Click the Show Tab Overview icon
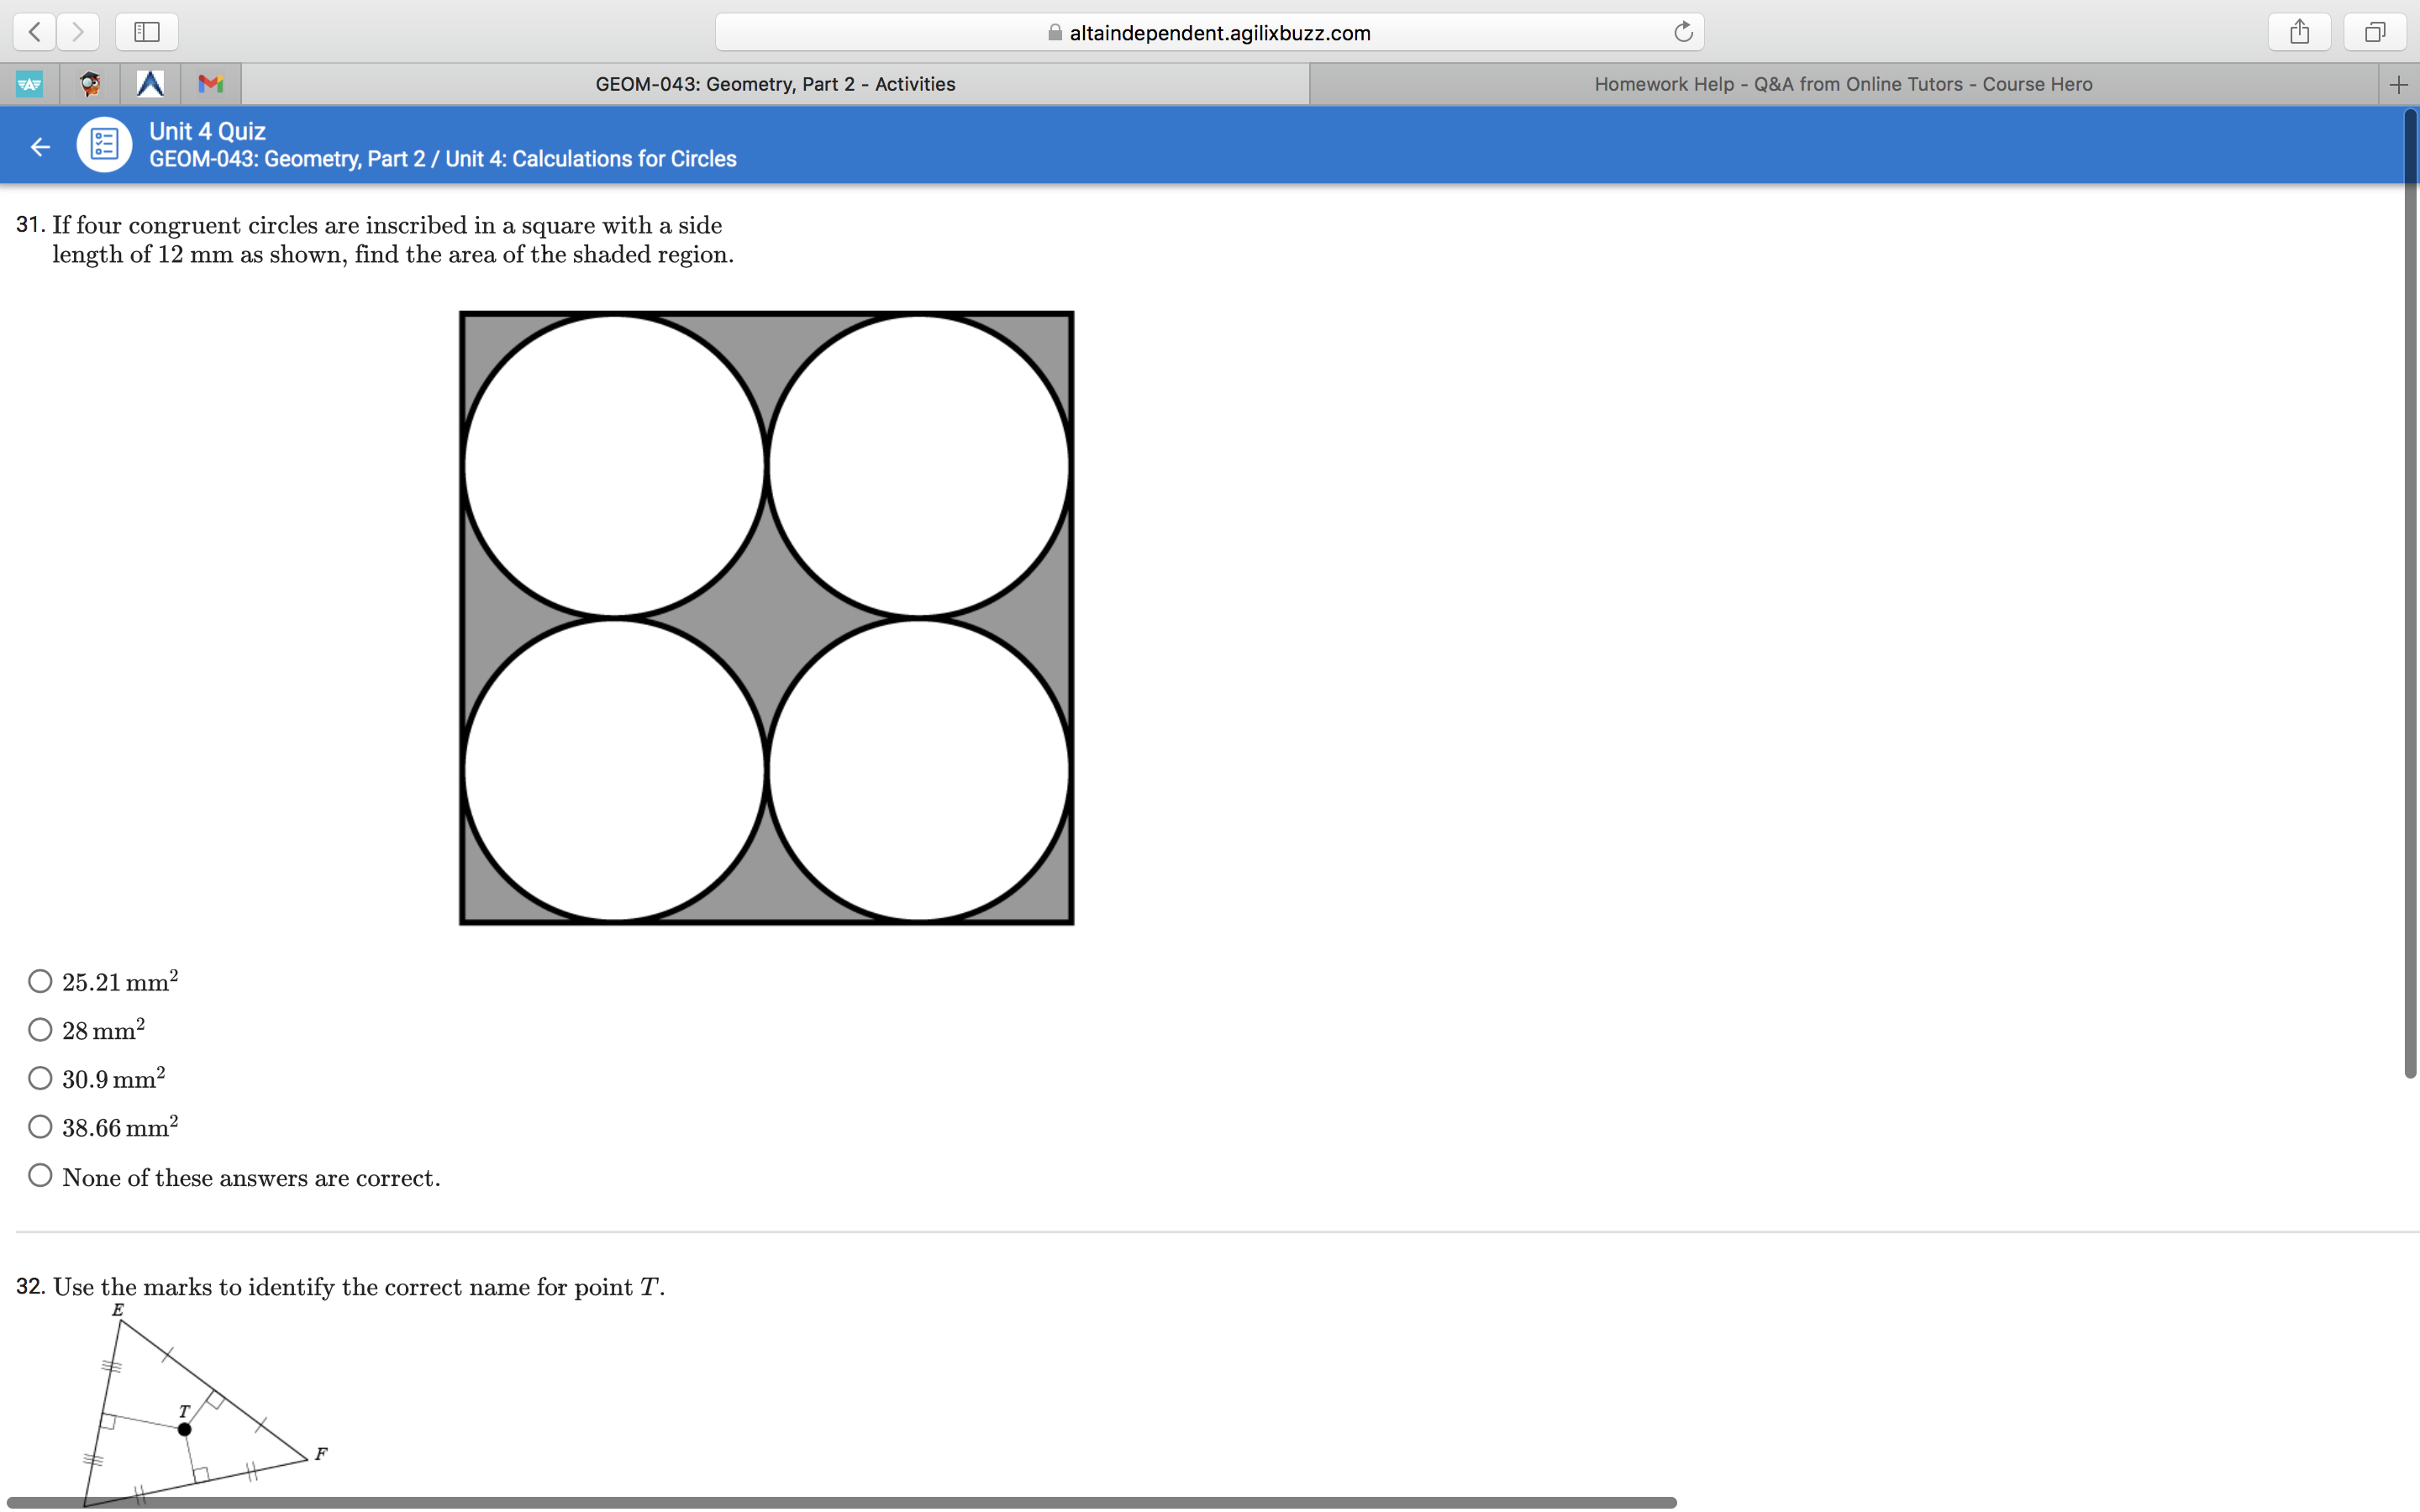This screenshot has height=1512, width=2420. click(x=2374, y=31)
